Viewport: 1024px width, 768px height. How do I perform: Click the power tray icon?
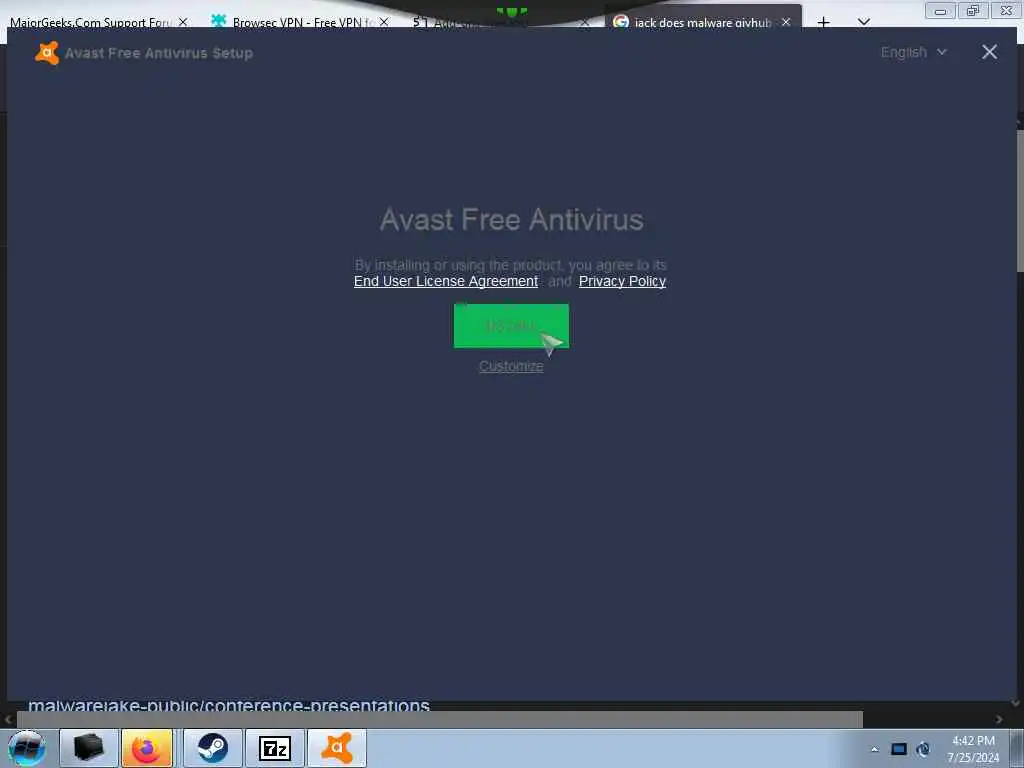coord(923,749)
